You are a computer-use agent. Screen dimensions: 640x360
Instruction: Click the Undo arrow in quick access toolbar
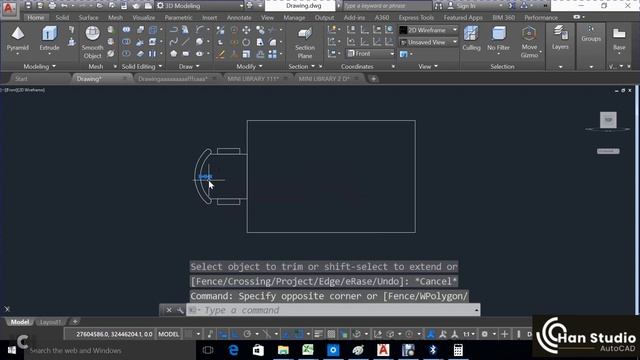point(64,6)
